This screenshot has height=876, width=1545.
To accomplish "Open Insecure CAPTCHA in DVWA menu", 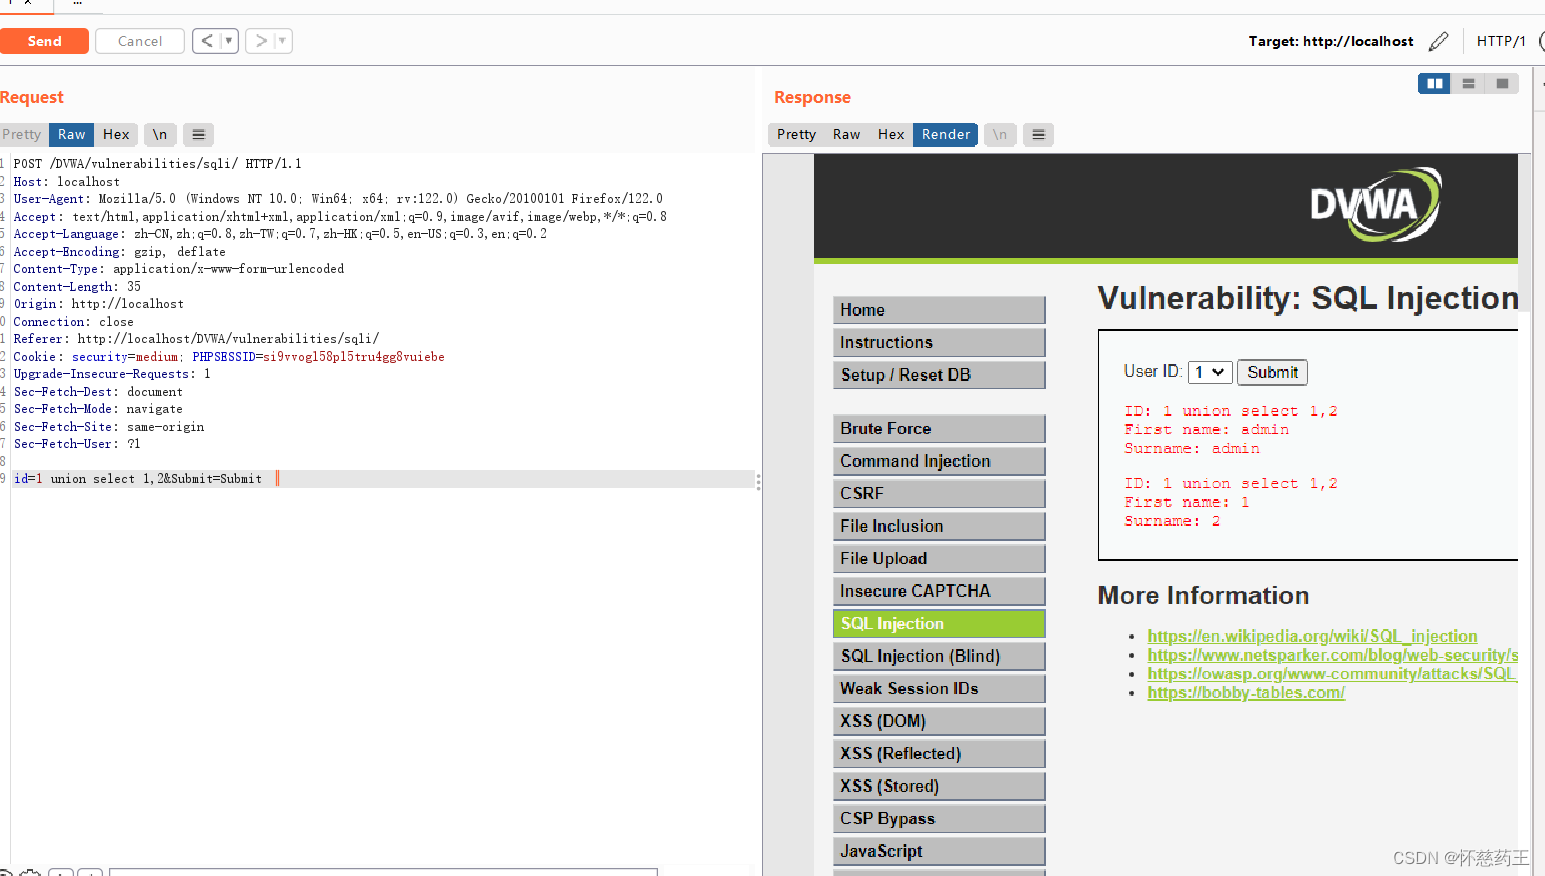I will pos(939,591).
